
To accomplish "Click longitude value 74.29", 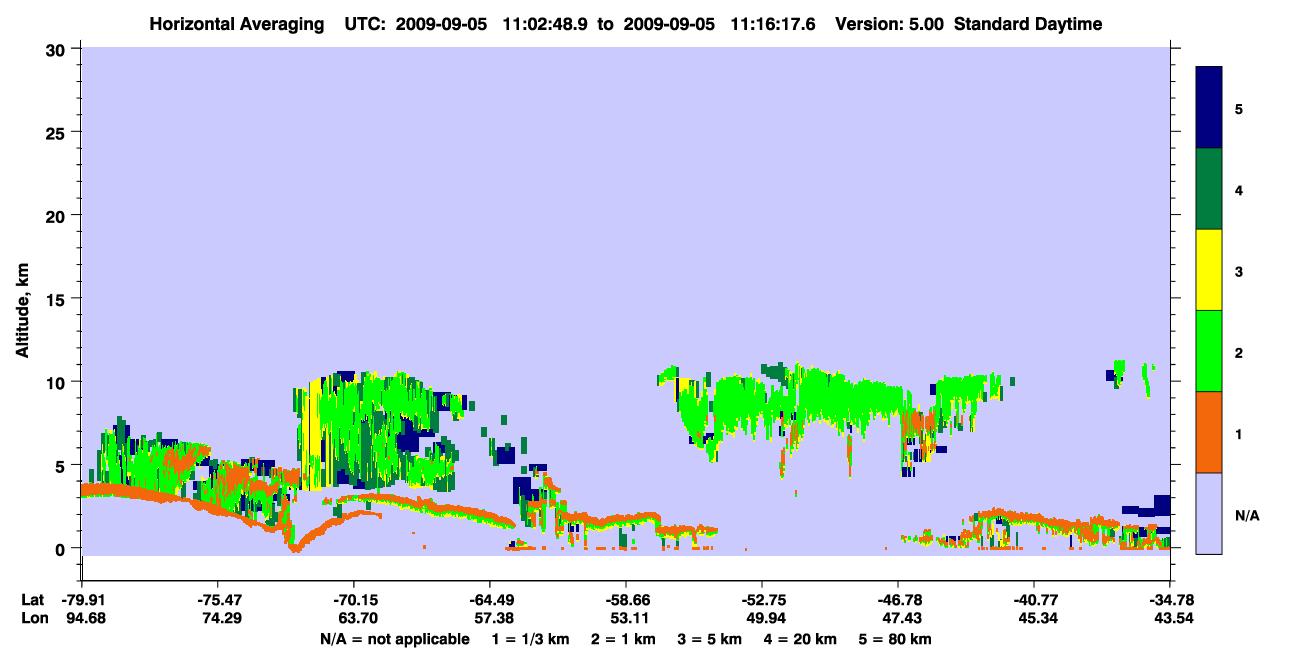I will (220, 618).
